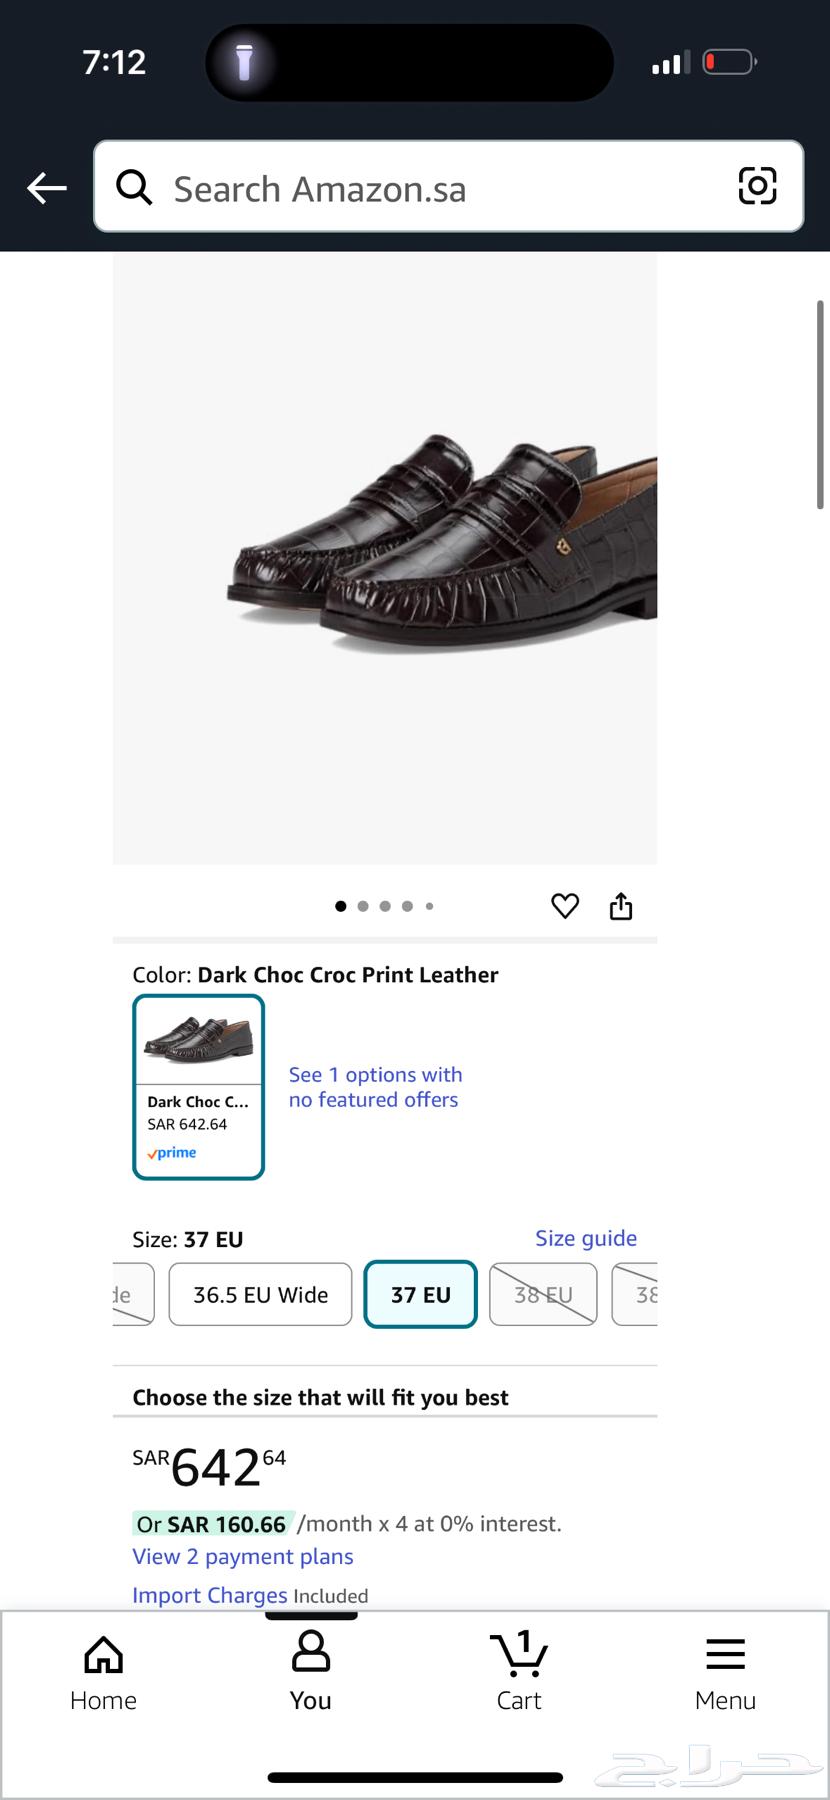Select size 36.5 EU Wide
Image resolution: width=830 pixels, height=1800 pixels.
coord(260,1295)
